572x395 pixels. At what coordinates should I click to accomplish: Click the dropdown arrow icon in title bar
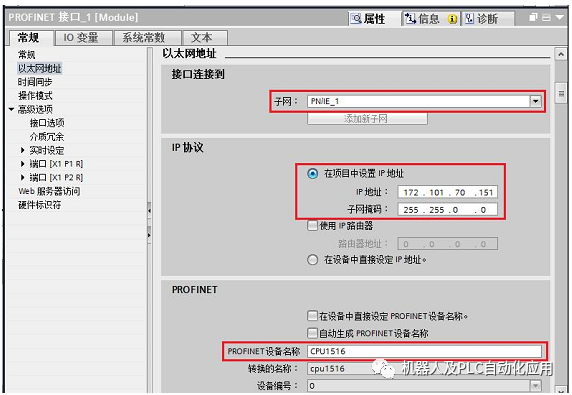[560, 18]
